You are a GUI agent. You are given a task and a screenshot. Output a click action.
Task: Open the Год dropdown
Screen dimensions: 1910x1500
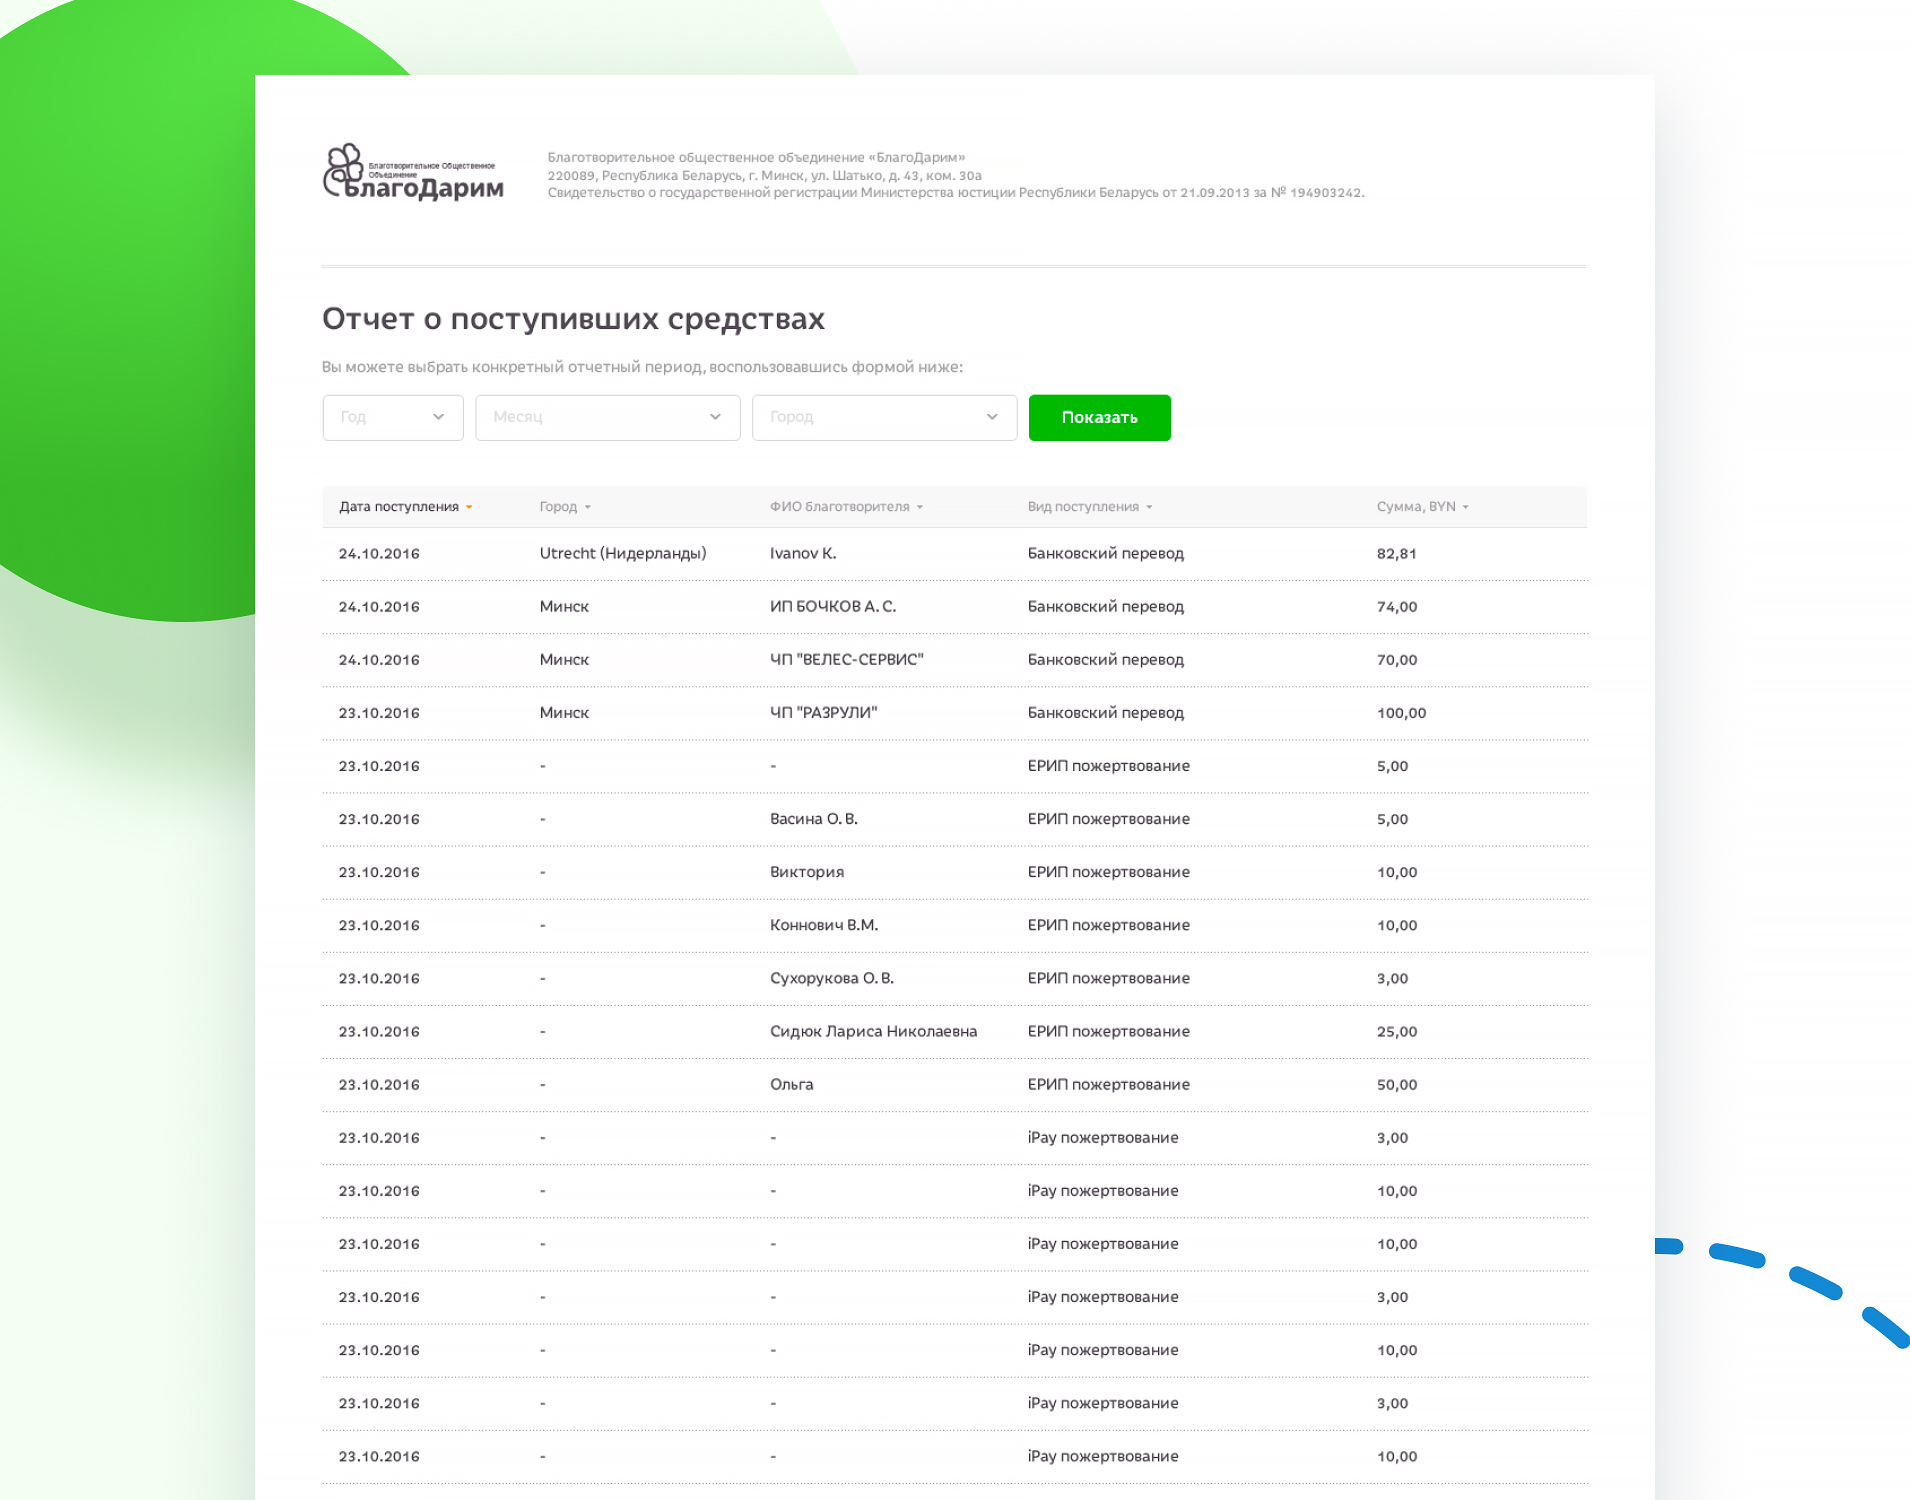tap(392, 418)
